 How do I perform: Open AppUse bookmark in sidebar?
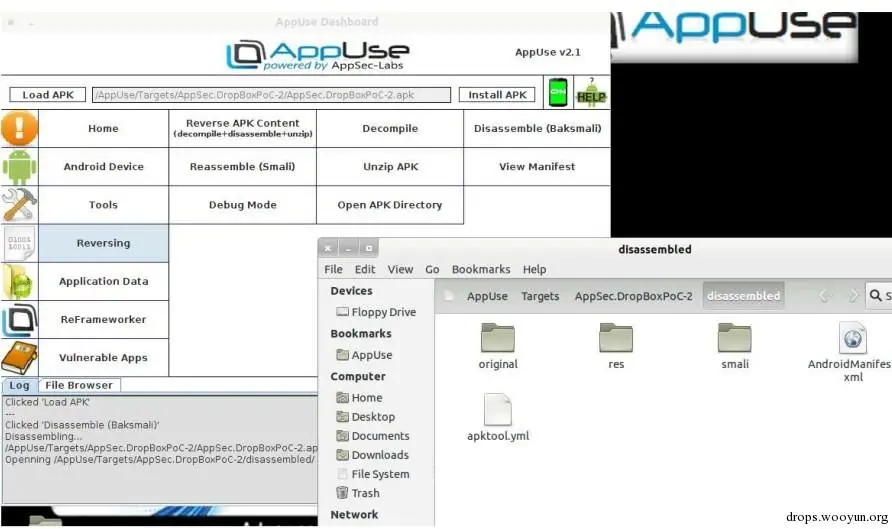point(364,355)
